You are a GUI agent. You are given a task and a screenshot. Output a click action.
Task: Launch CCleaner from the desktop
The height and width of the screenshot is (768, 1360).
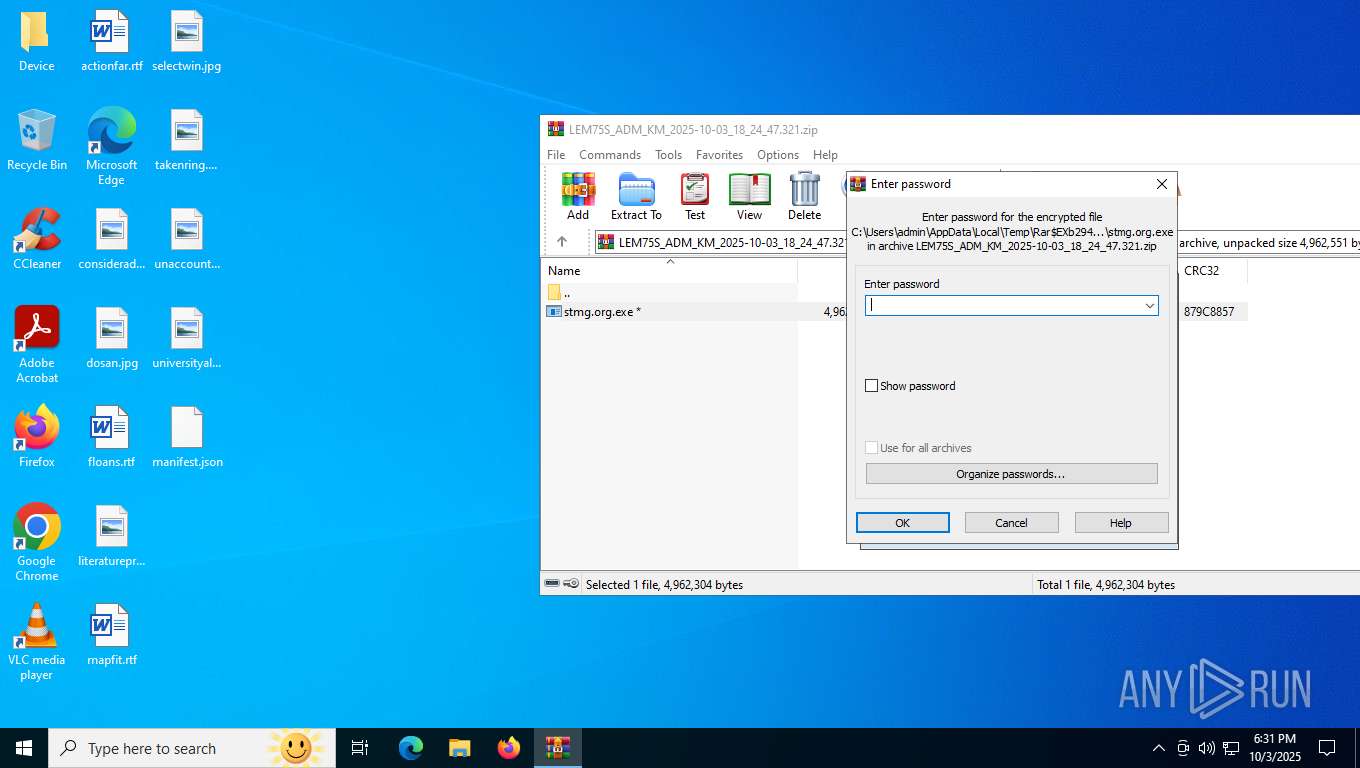(x=36, y=240)
